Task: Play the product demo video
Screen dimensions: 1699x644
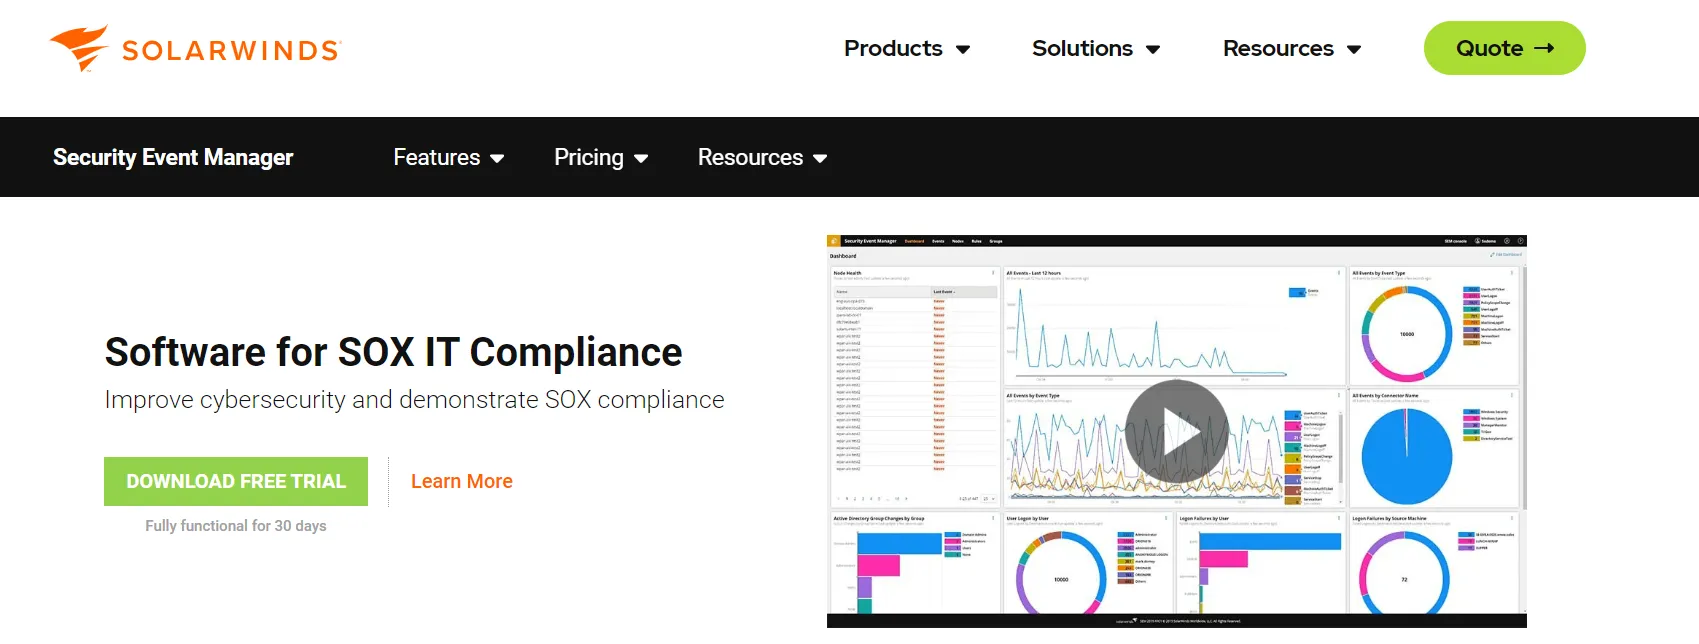Action: [x=1177, y=432]
